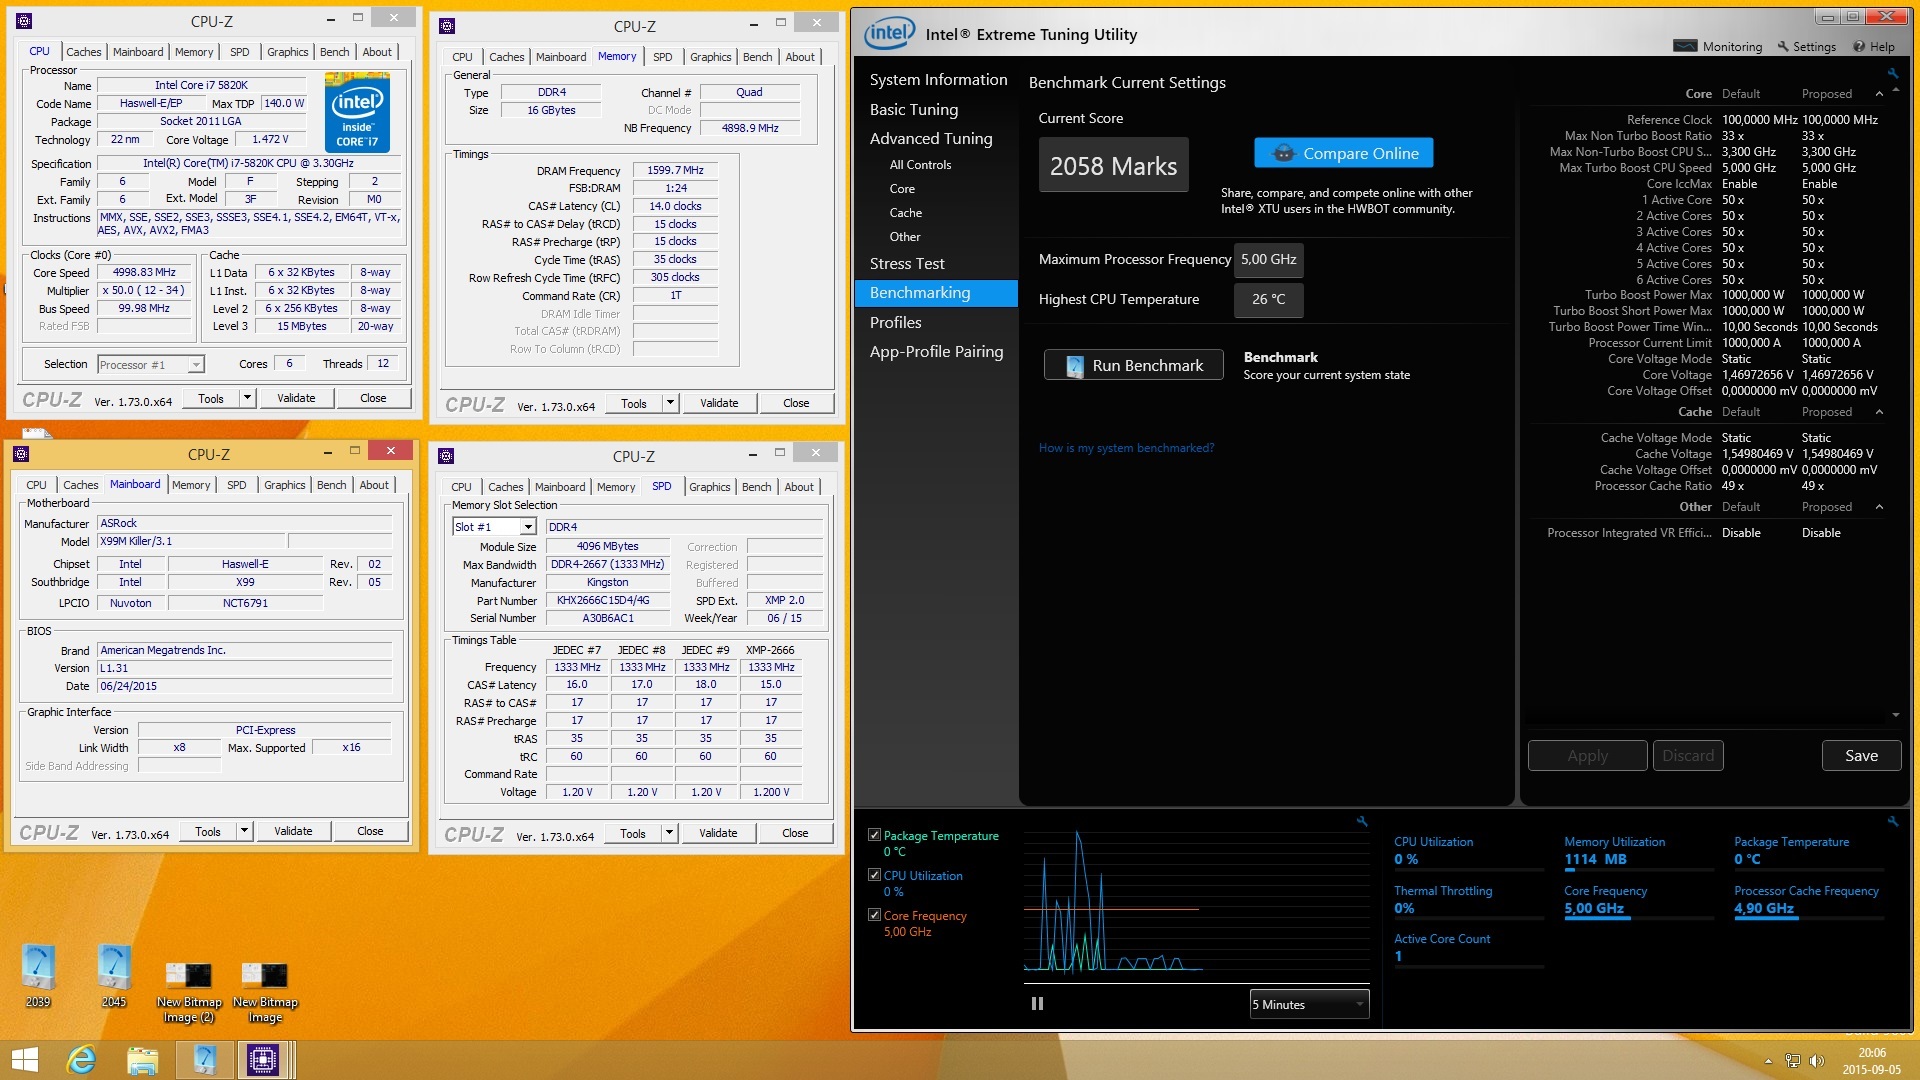Open Tools dropdown arrow in CPU tab window
The image size is (1920, 1080).
[x=247, y=398]
